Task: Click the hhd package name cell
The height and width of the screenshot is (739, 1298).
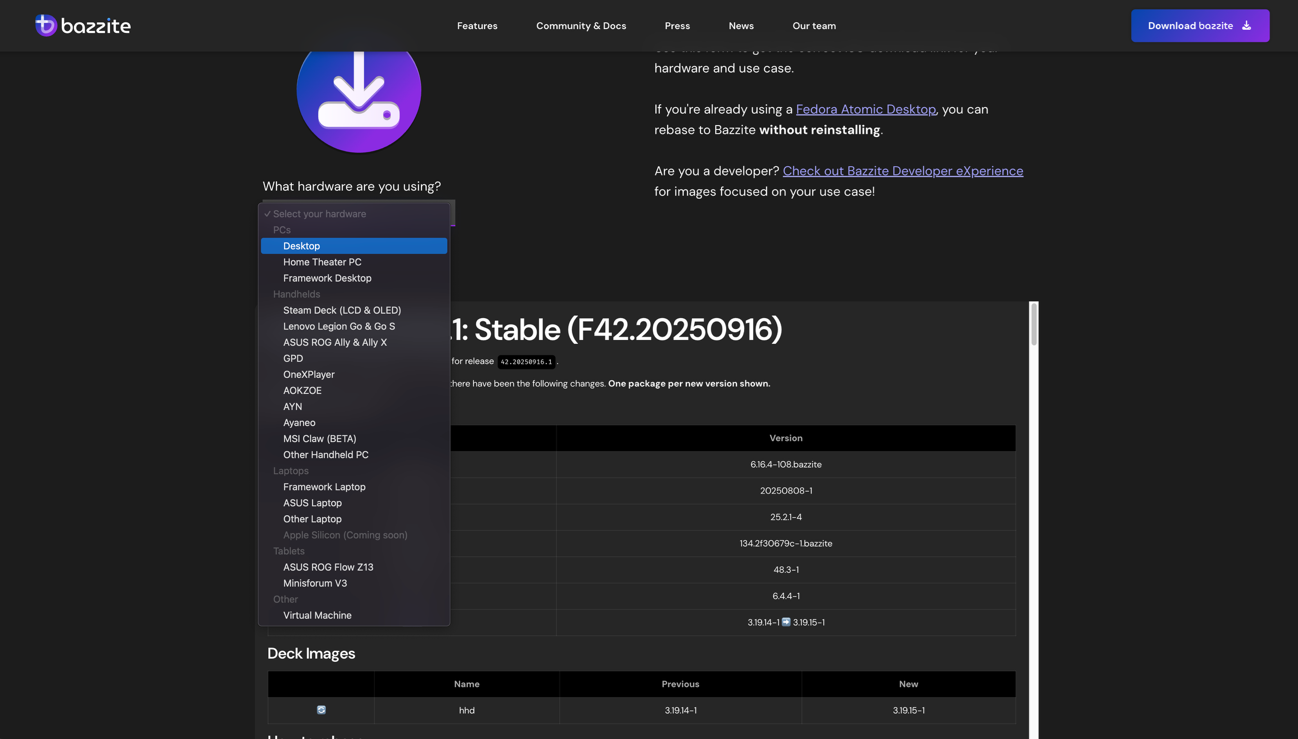Action: pos(467,710)
